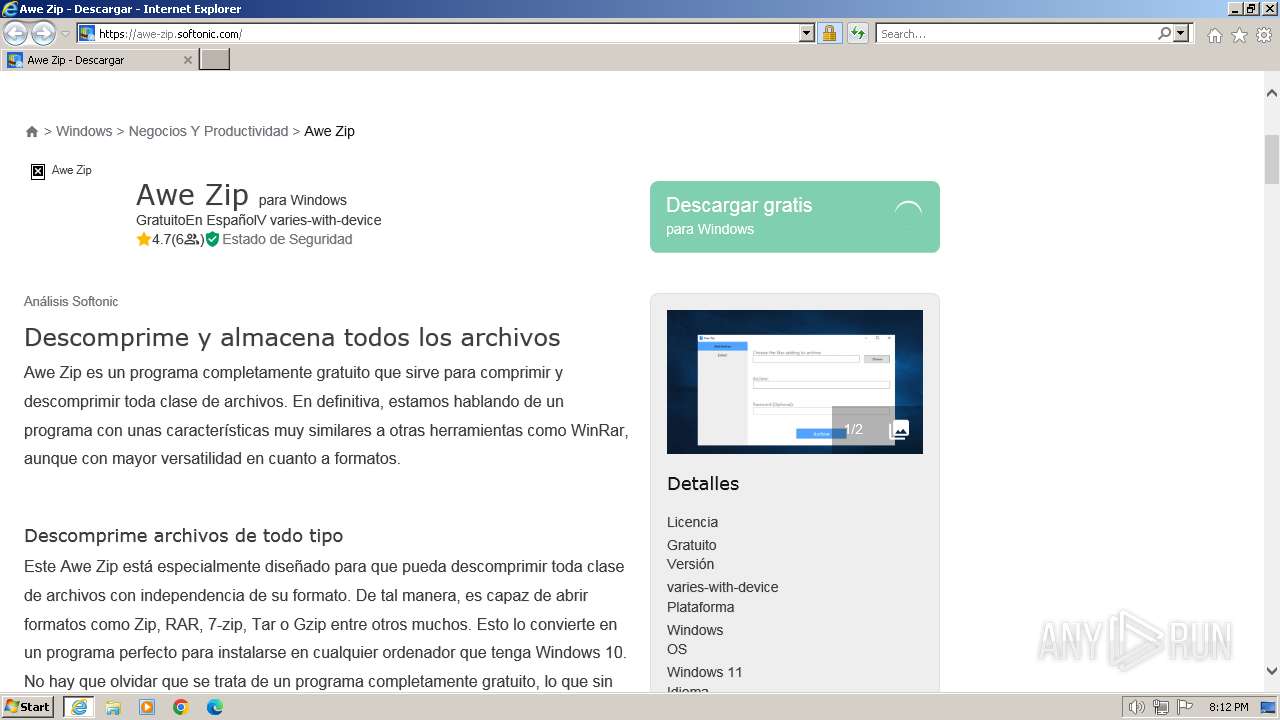Click the IE Back navigation arrow
Viewport: 1280px width, 720px height.
(15, 33)
